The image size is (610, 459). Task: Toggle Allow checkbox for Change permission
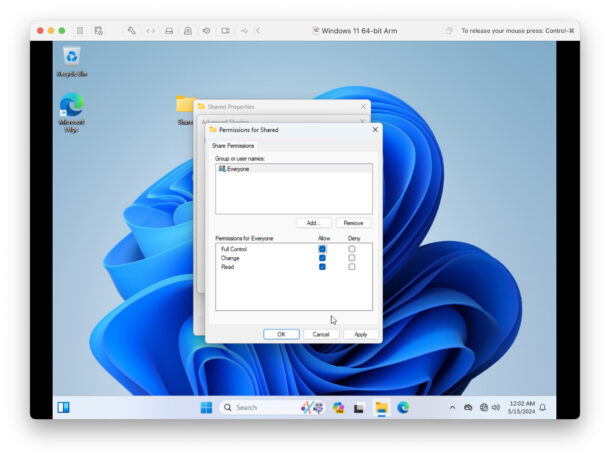pos(322,258)
